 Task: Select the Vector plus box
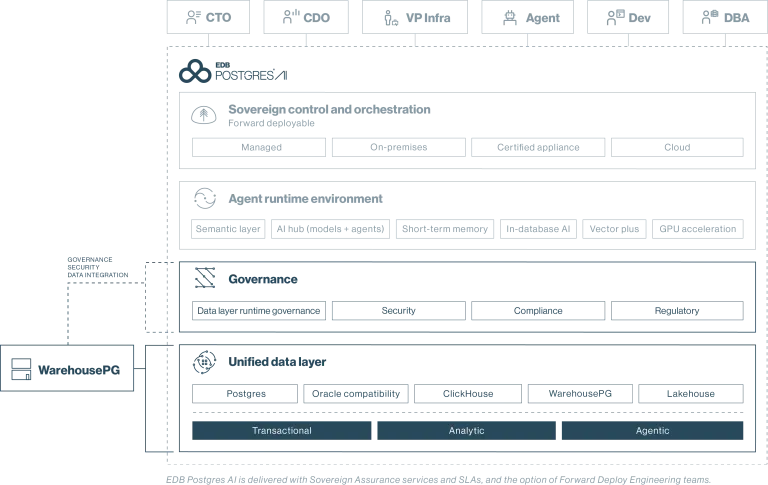point(614,229)
